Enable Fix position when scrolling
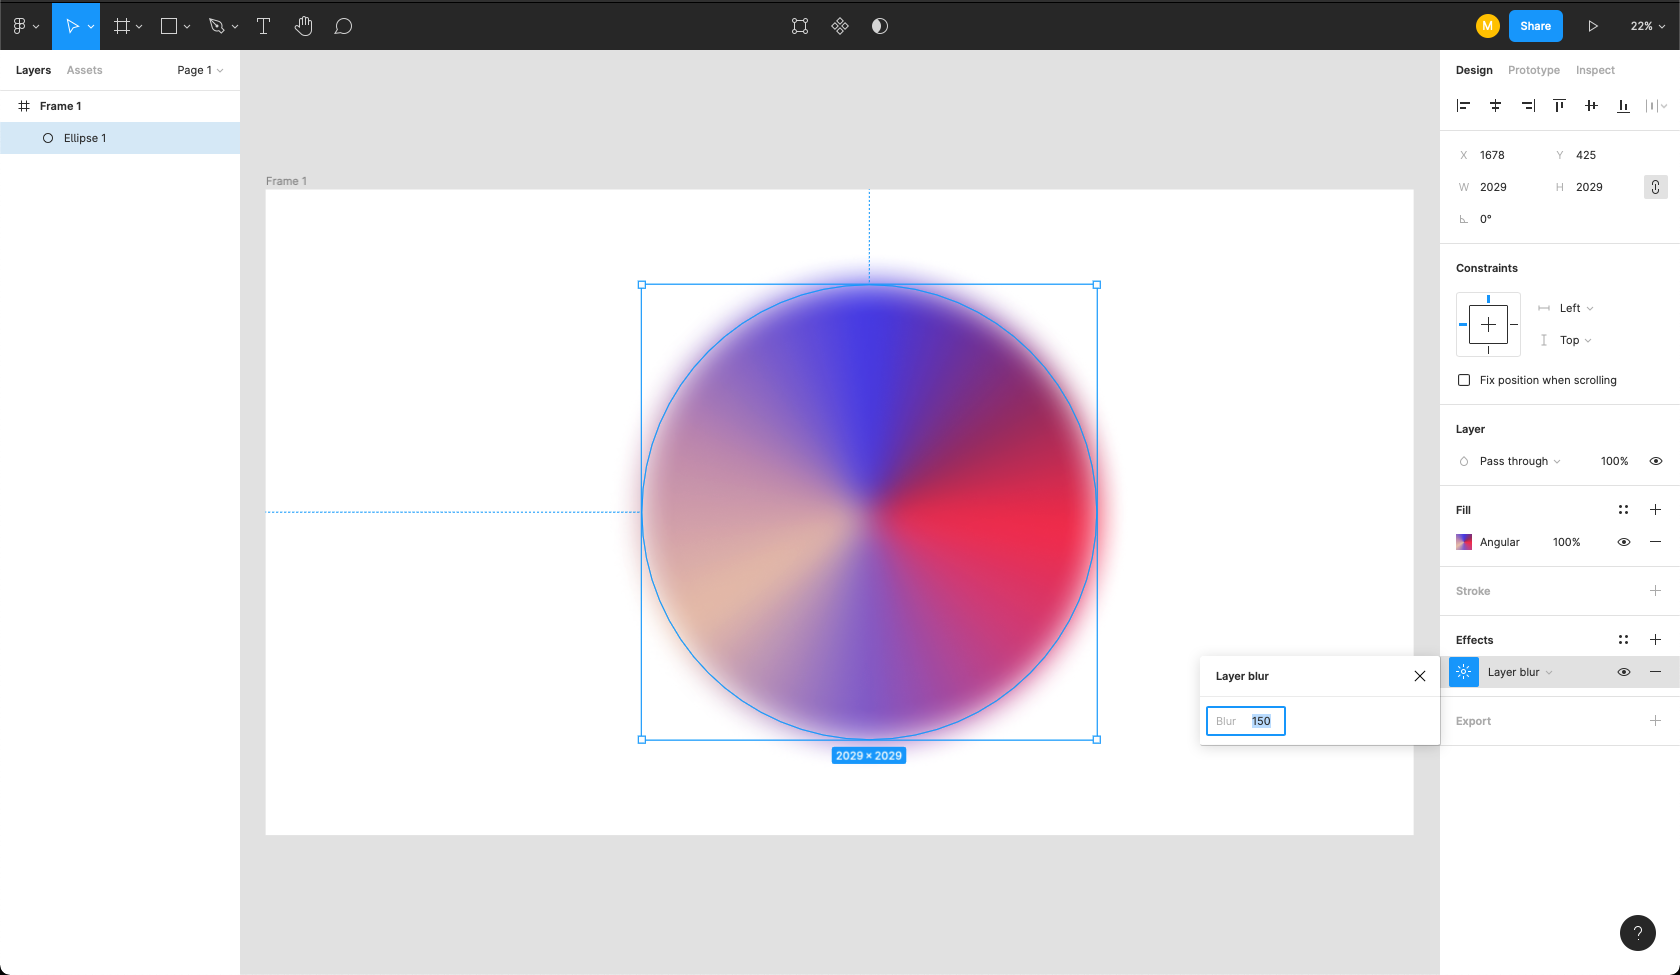Image resolution: width=1680 pixels, height=975 pixels. 1464,380
